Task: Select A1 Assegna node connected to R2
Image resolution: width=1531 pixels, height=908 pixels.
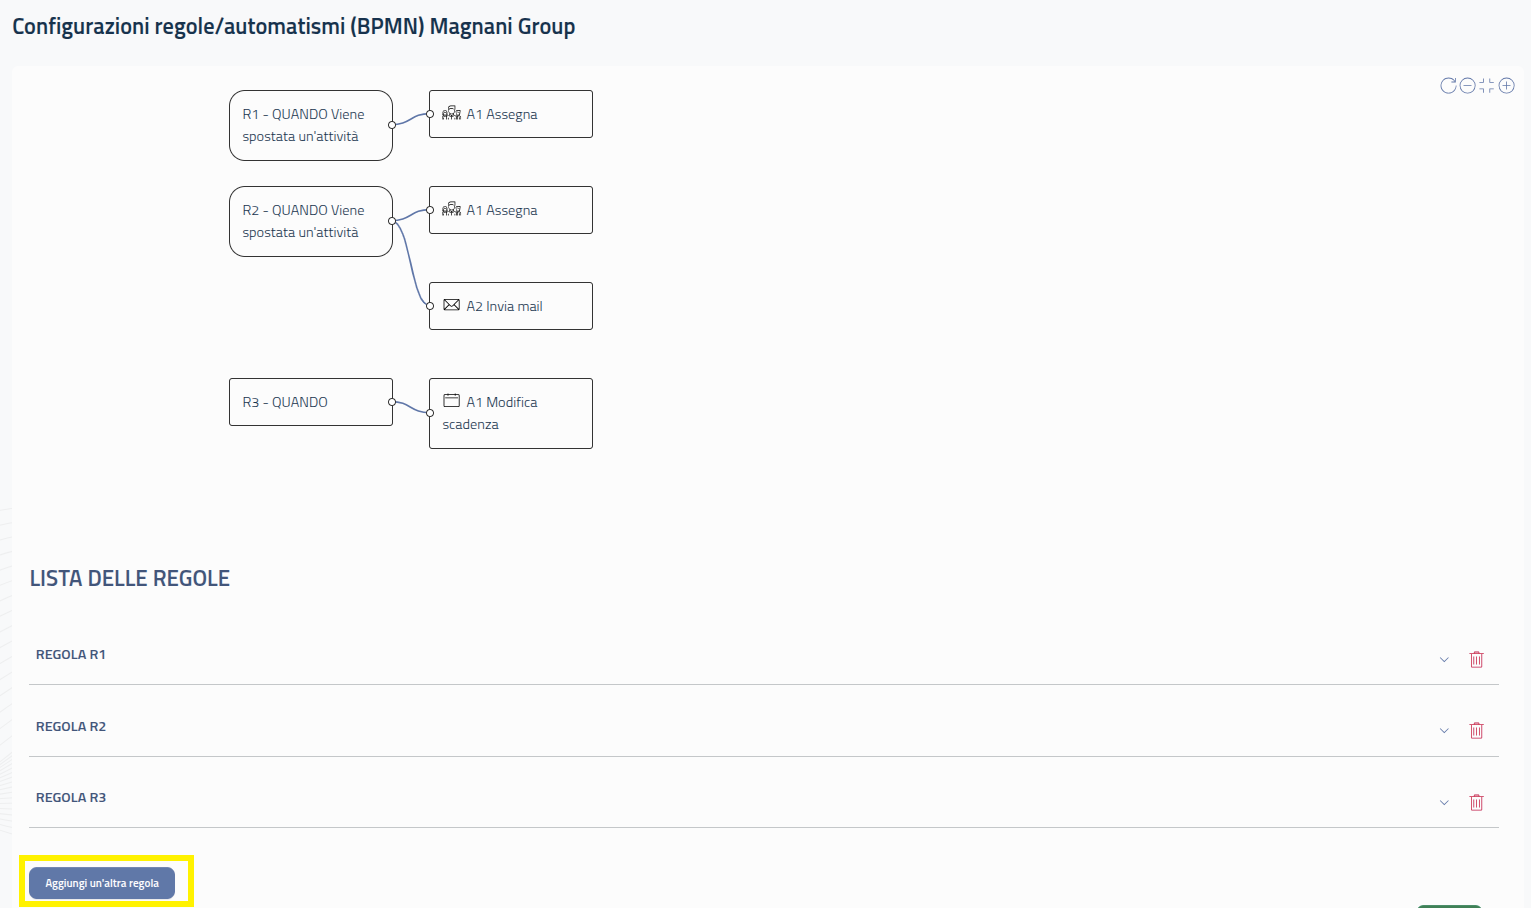Action: click(511, 210)
